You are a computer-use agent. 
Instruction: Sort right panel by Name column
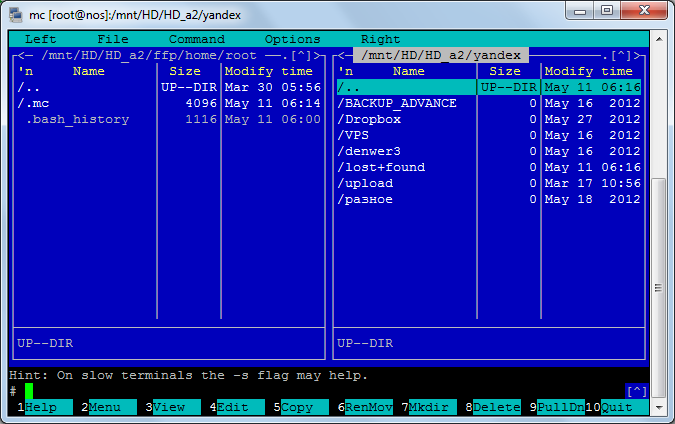coord(408,71)
